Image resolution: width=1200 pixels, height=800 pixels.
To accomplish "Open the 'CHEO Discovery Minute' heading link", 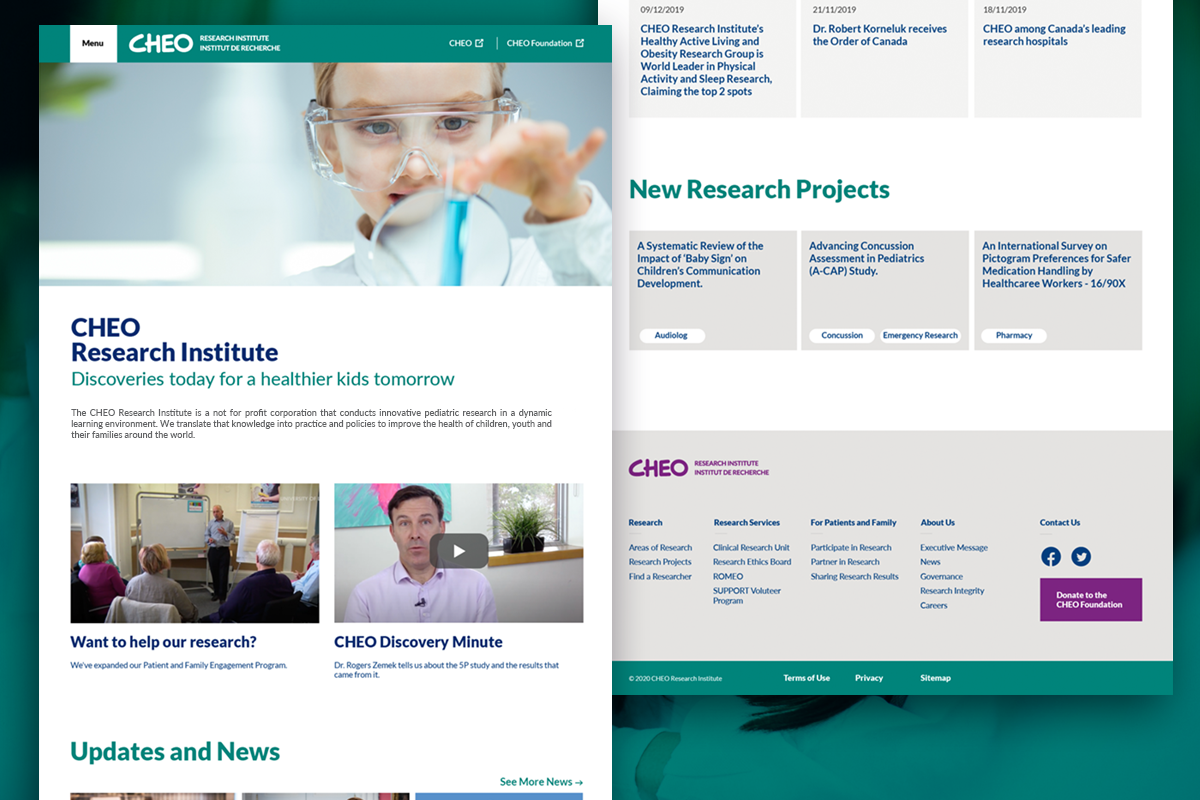I will click(x=418, y=642).
